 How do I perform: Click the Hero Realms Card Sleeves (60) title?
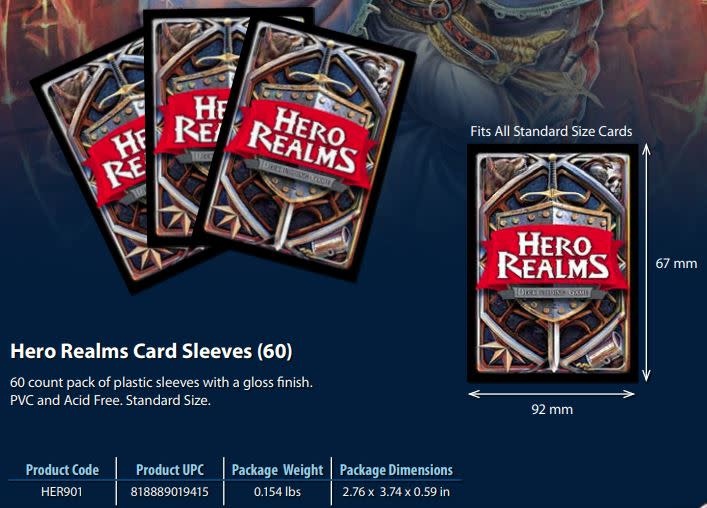[x=151, y=351]
